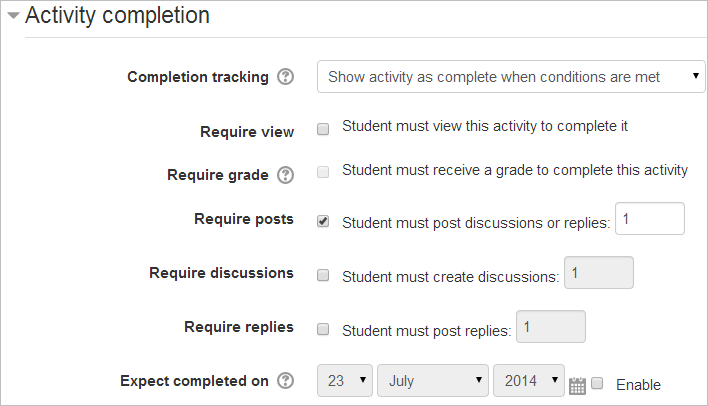Check the Require replies checkbox

coord(323,329)
